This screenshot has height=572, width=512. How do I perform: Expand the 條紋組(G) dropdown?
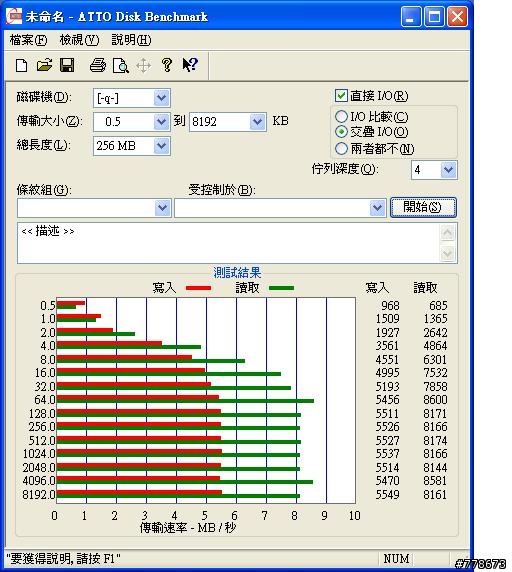tap(163, 208)
